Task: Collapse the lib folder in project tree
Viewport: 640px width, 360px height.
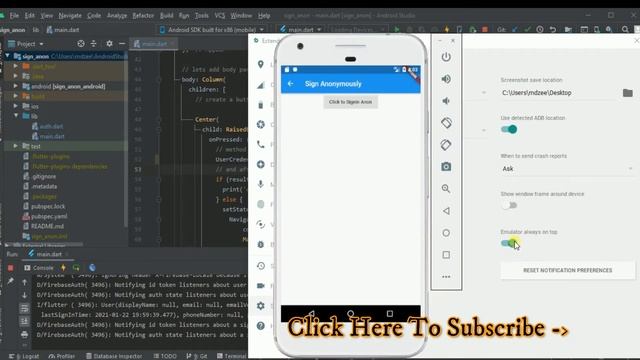Action: pos(16,116)
